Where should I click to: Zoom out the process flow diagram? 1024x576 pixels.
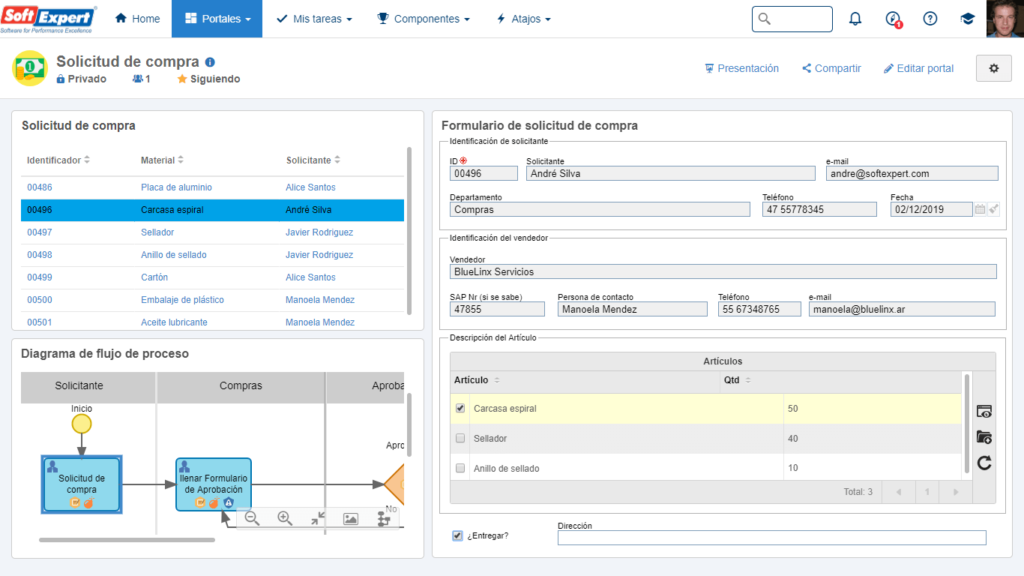(x=252, y=518)
